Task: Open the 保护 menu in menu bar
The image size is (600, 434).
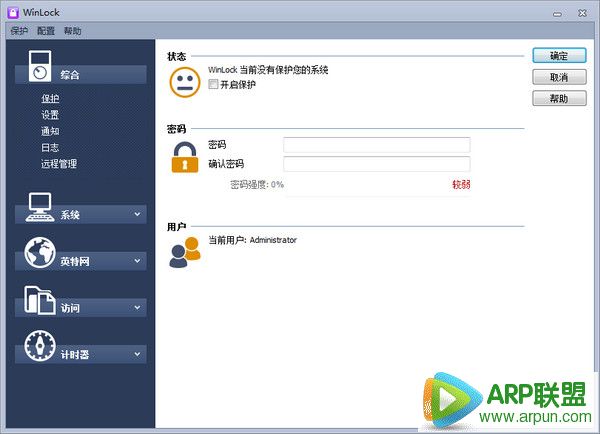Action: 19,31
